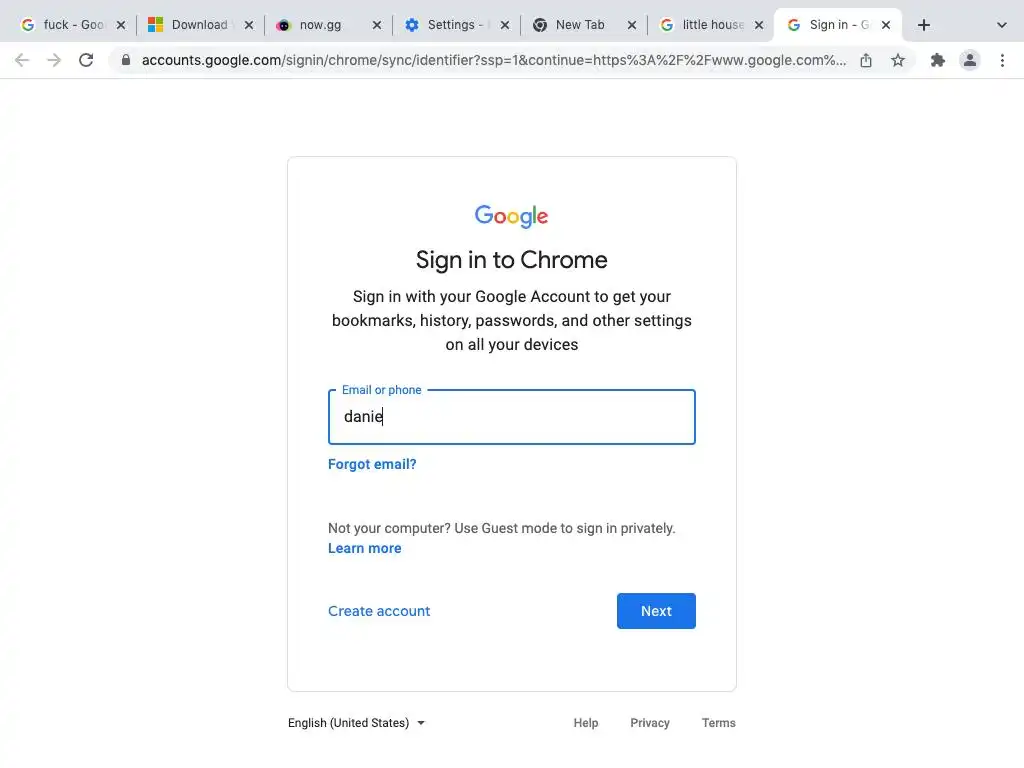This screenshot has width=1024, height=768.
Task: Open the Learn more link
Action: click(364, 548)
